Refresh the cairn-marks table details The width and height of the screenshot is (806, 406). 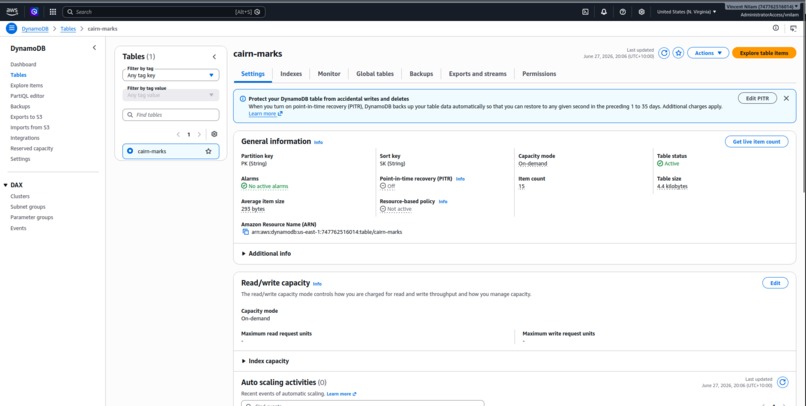664,53
